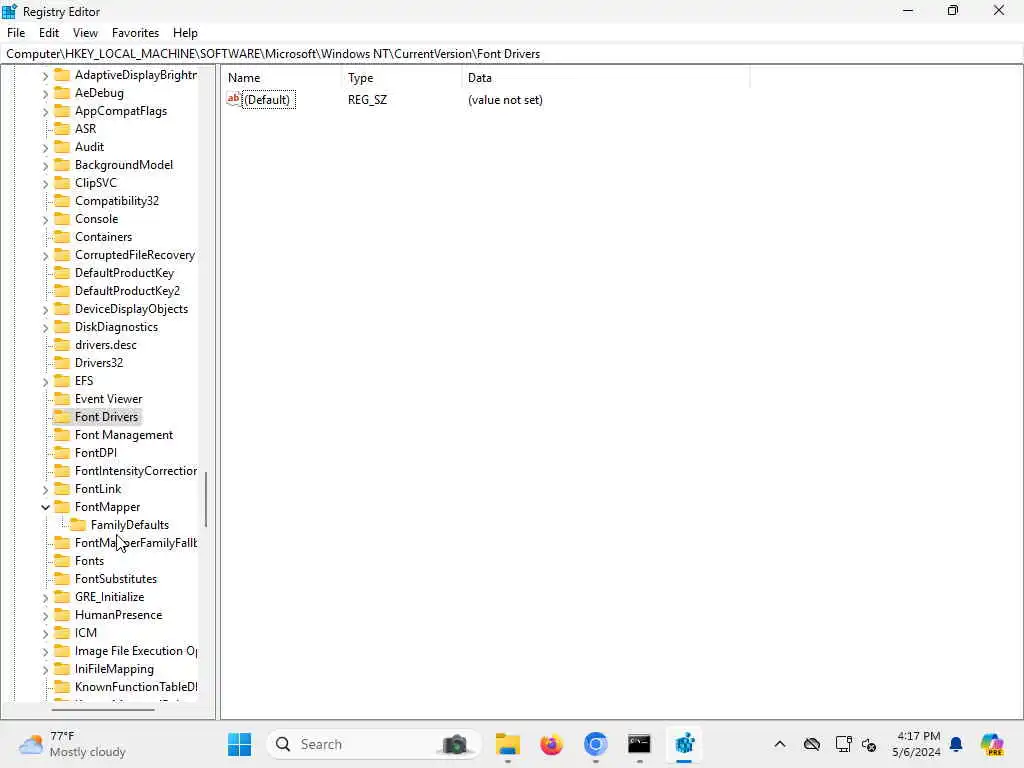Viewport: 1024px width, 768px height.
Task: Open the terminal from the taskbar
Action: (639, 744)
